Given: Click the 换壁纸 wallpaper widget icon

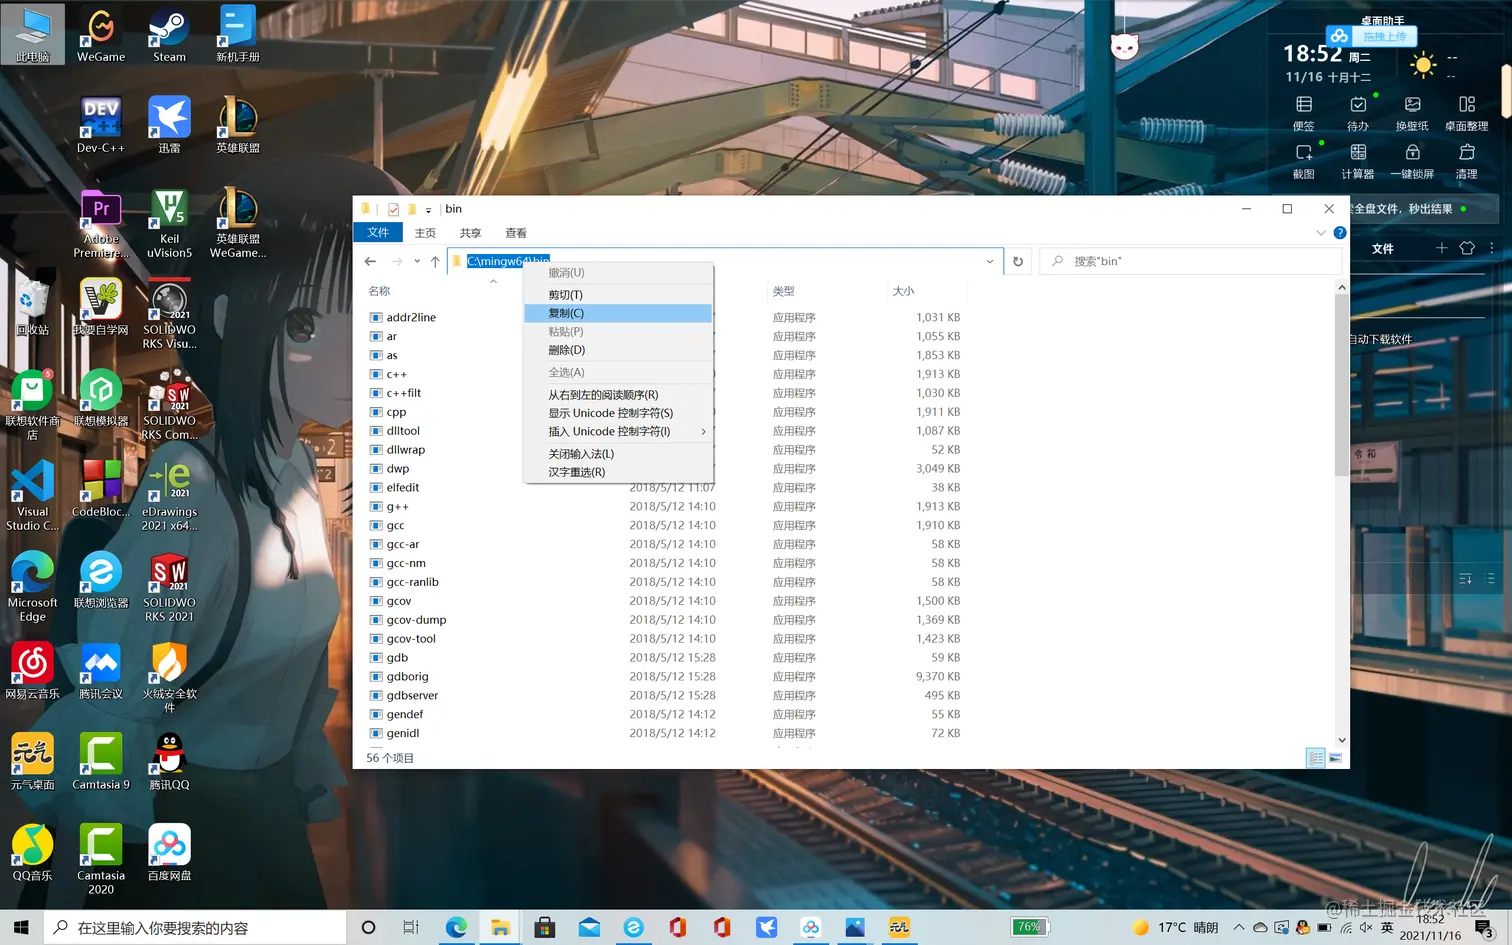Looking at the screenshot, I should (x=1412, y=113).
